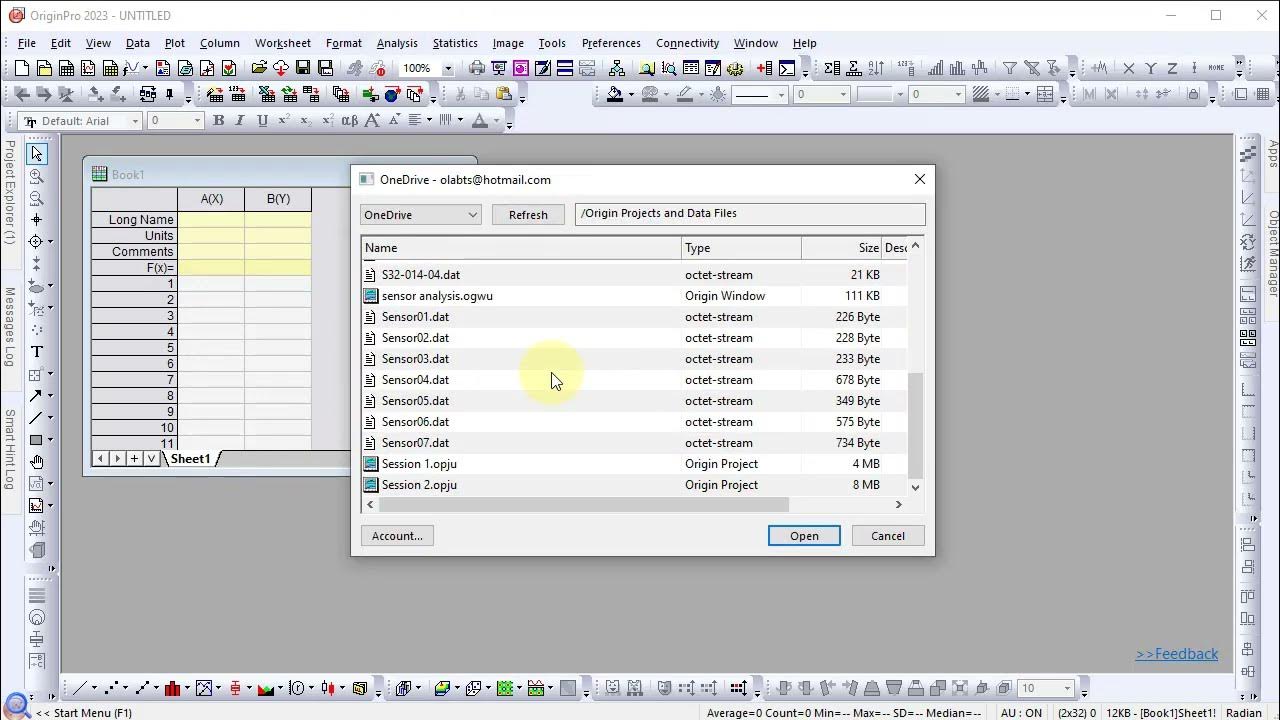Click the Print icon in toolbar
The image size is (1280, 720).
[x=477, y=69]
